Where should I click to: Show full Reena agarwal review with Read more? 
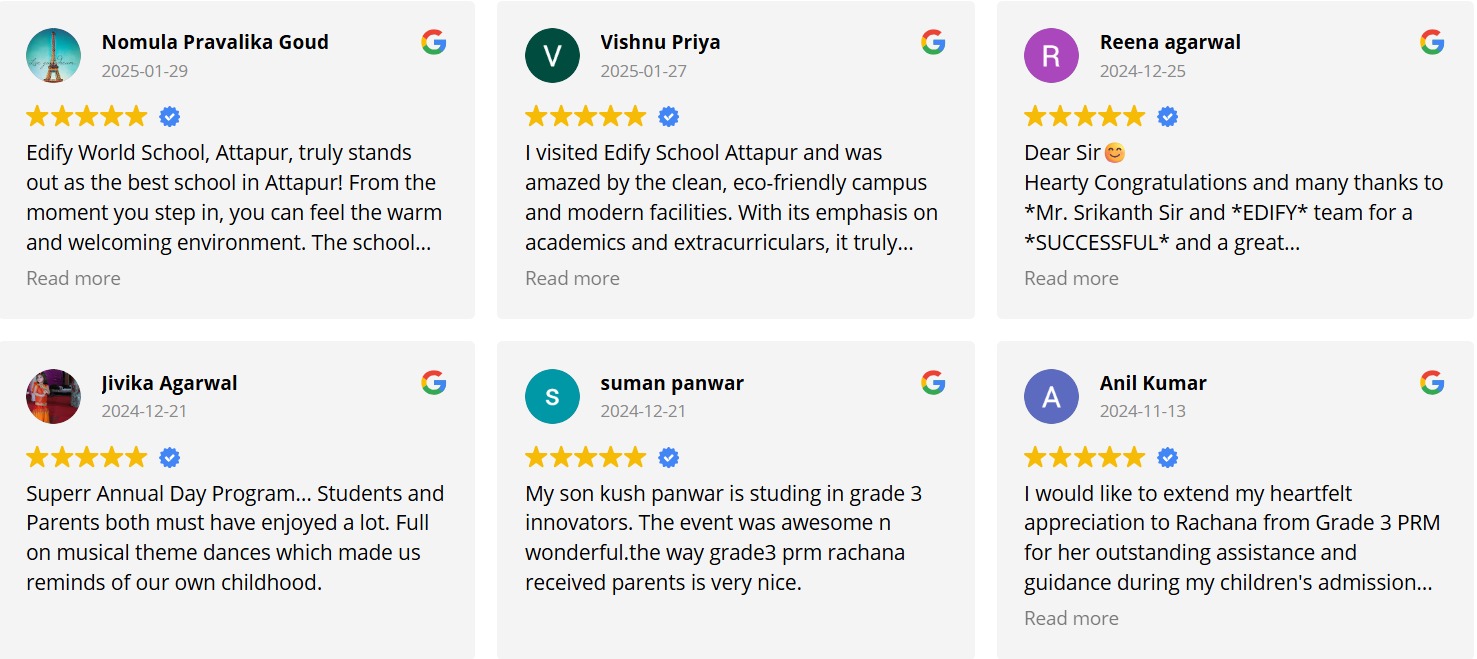coord(1071,278)
